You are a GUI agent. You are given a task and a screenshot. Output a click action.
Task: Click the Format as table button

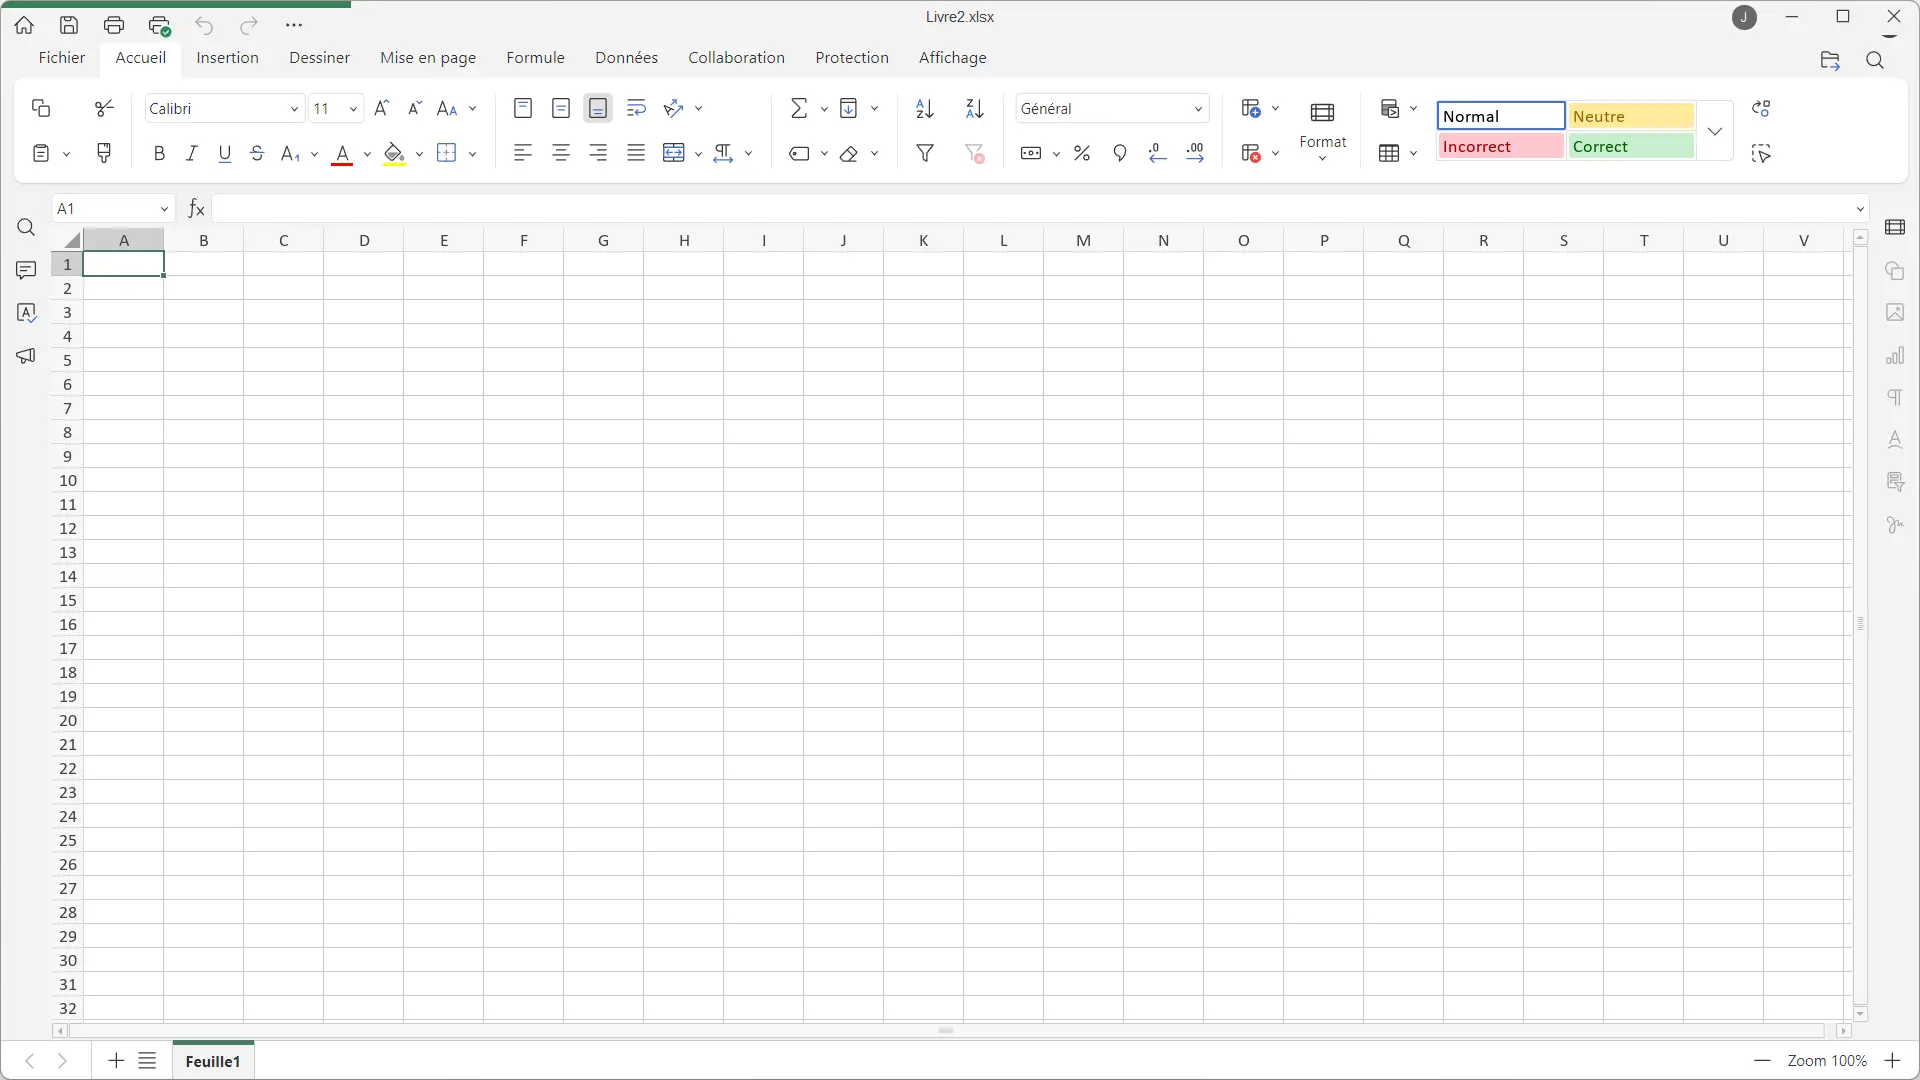(x=1389, y=153)
